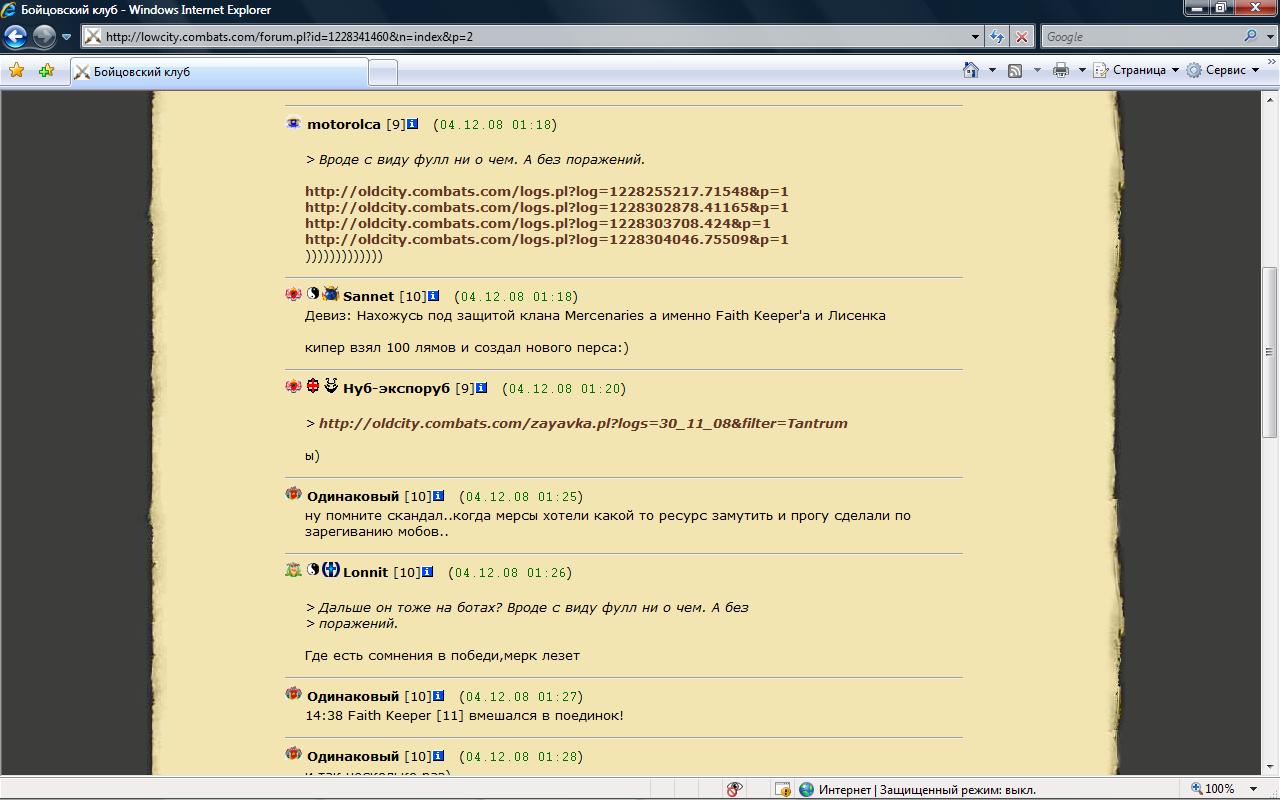
Task: Click the privacy report eye icon in status bar
Action: point(735,789)
